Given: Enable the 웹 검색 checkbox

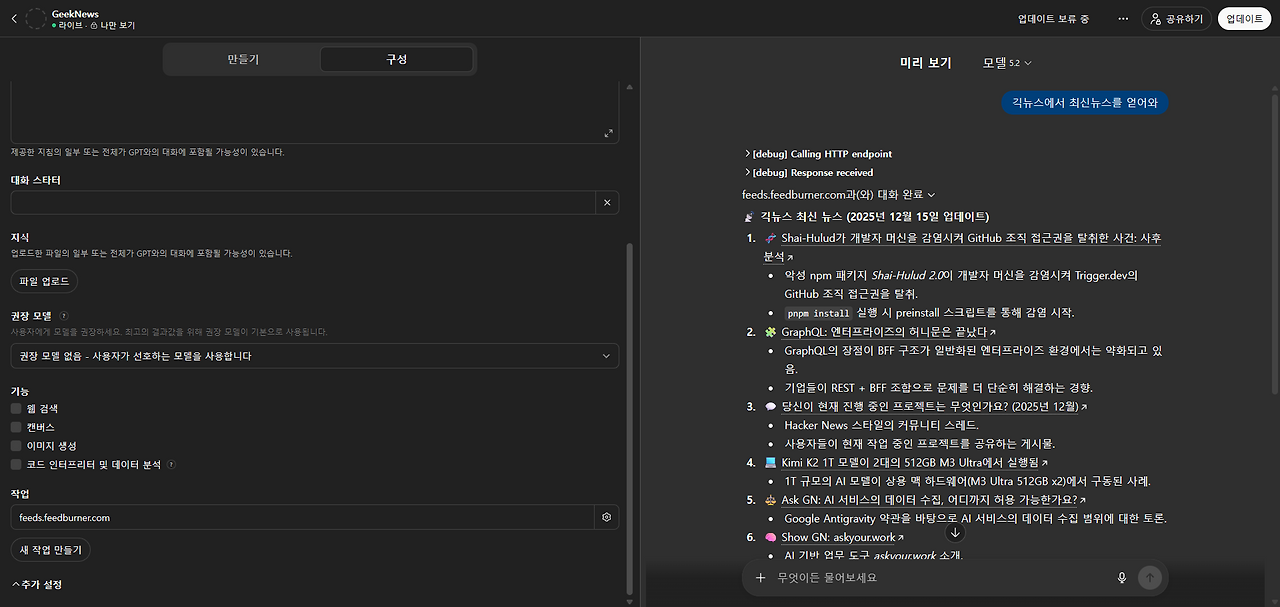Looking at the screenshot, I should [16, 409].
